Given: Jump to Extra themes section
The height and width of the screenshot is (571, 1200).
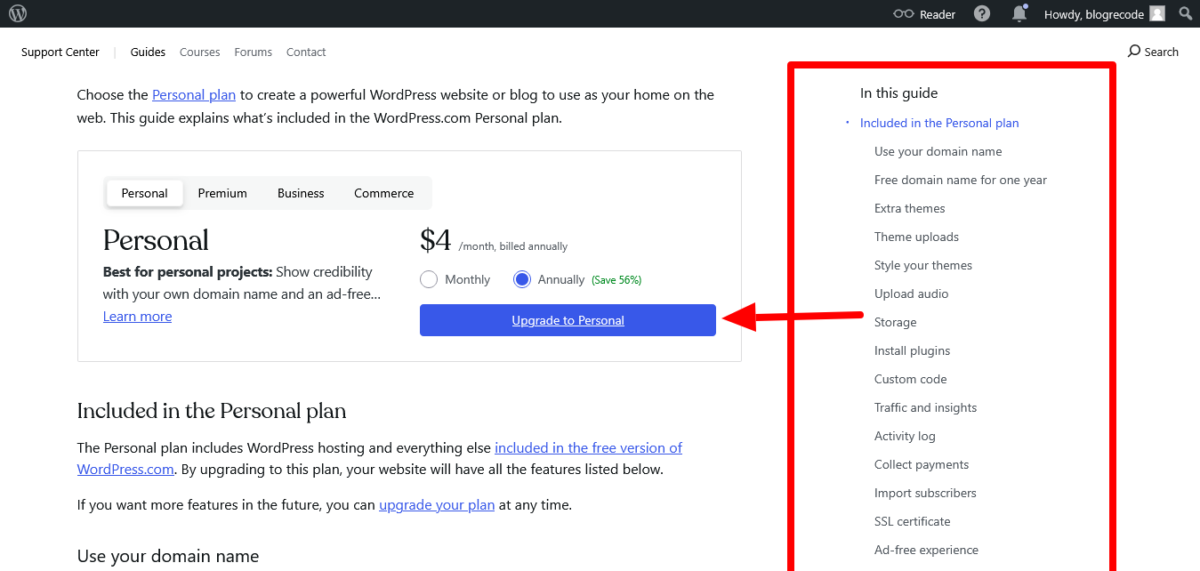Looking at the screenshot, I should 909,209.
